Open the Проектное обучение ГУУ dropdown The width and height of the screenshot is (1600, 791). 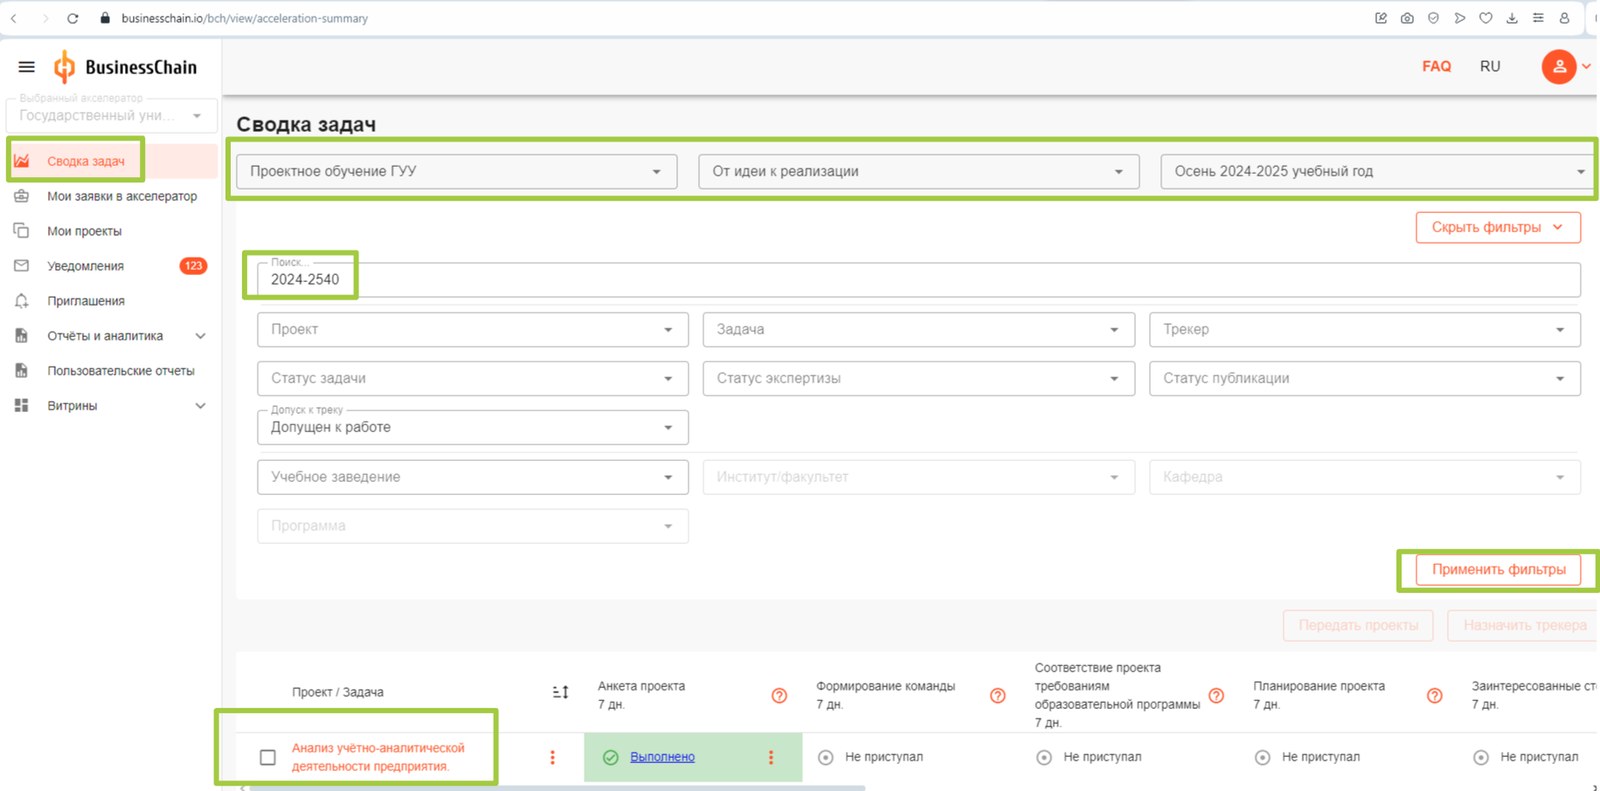[456, 171]
